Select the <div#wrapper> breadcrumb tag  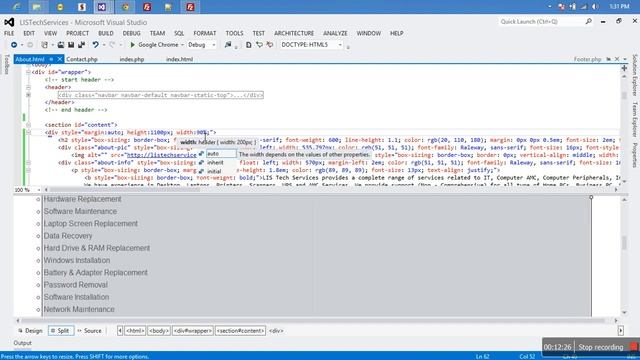(193, 331)
